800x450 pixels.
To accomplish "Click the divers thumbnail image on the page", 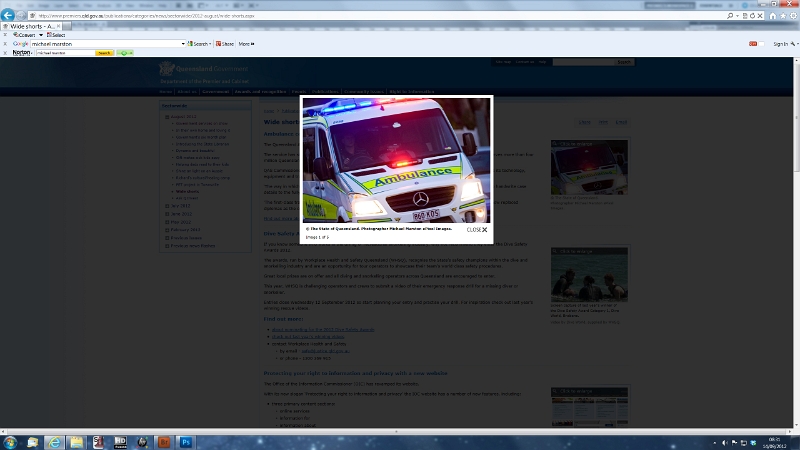I will [x=589, y=274].
